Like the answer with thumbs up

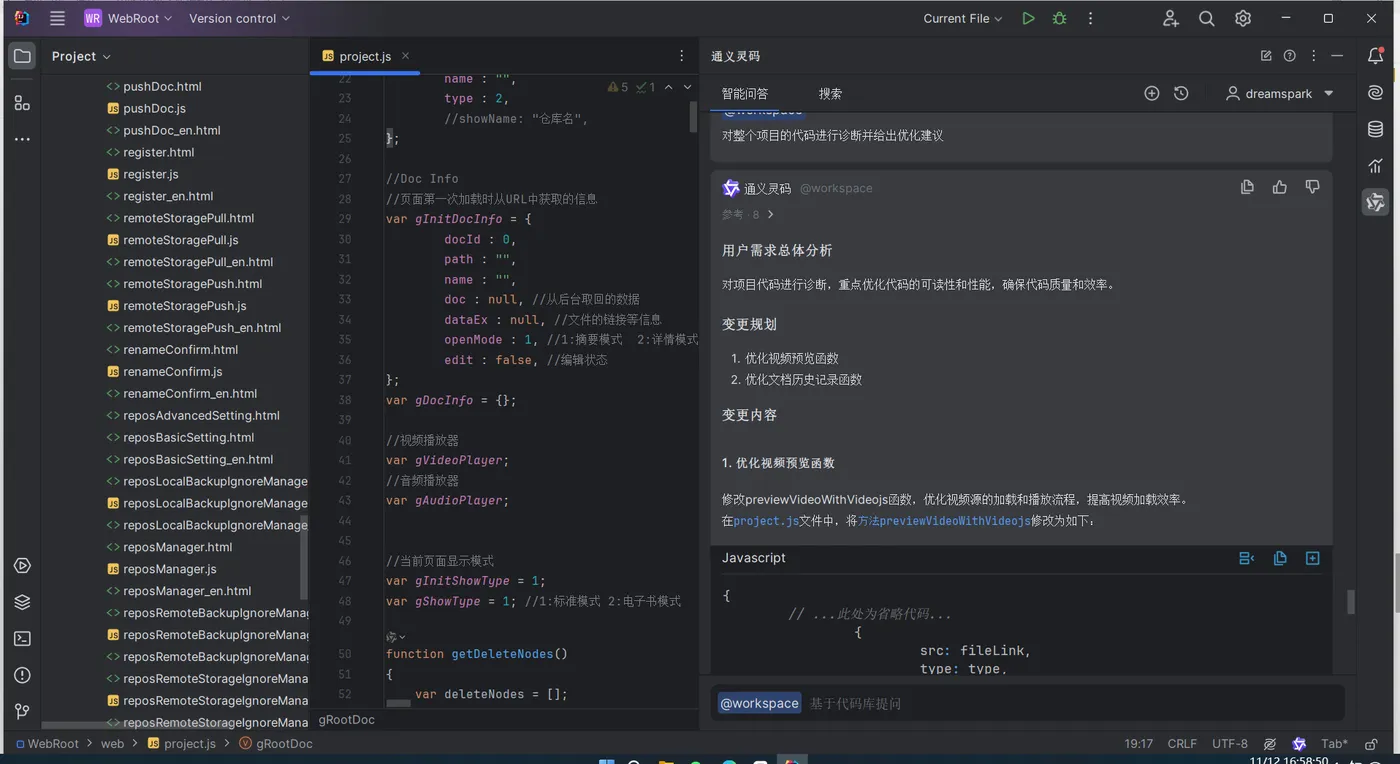(x=1280, y=187)
